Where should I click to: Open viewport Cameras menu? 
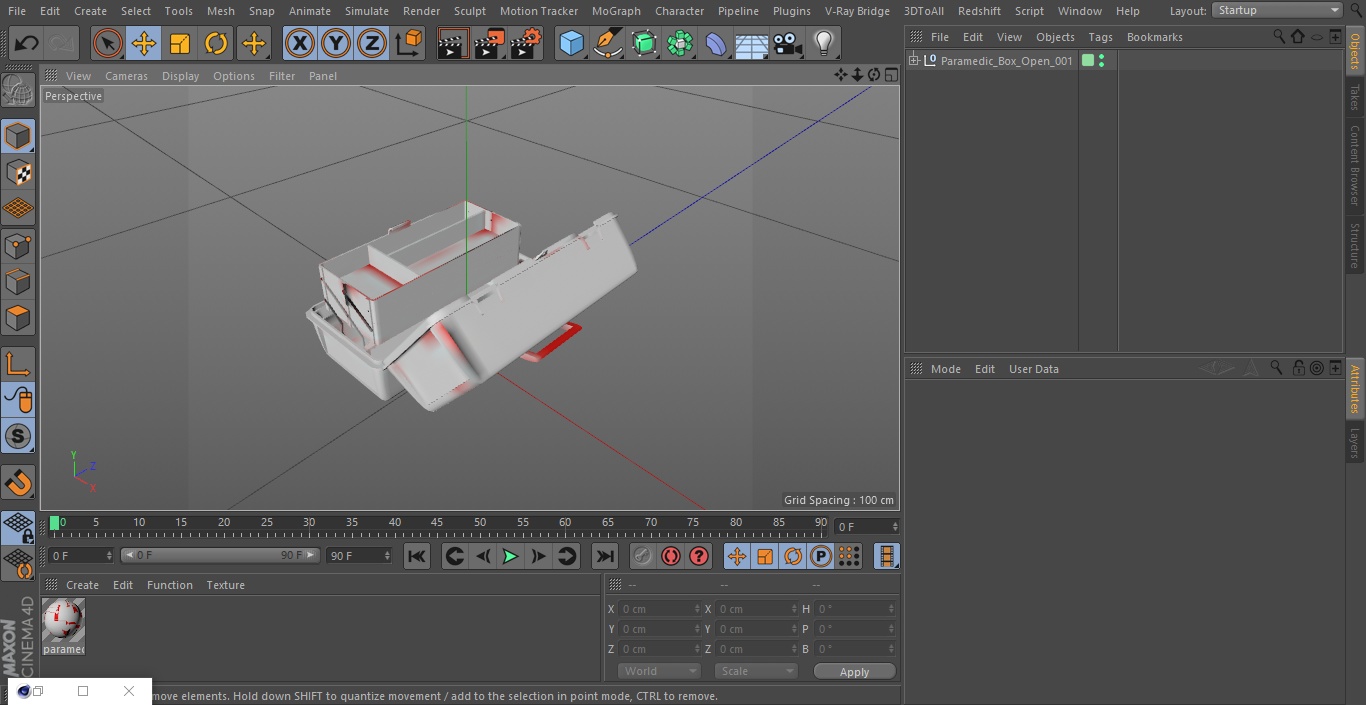126,76
